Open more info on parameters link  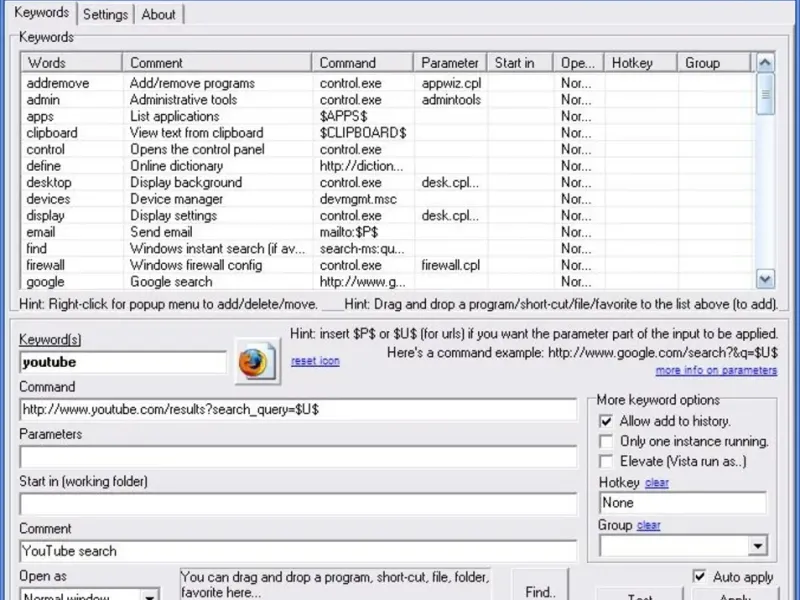[x=716, y=370]
